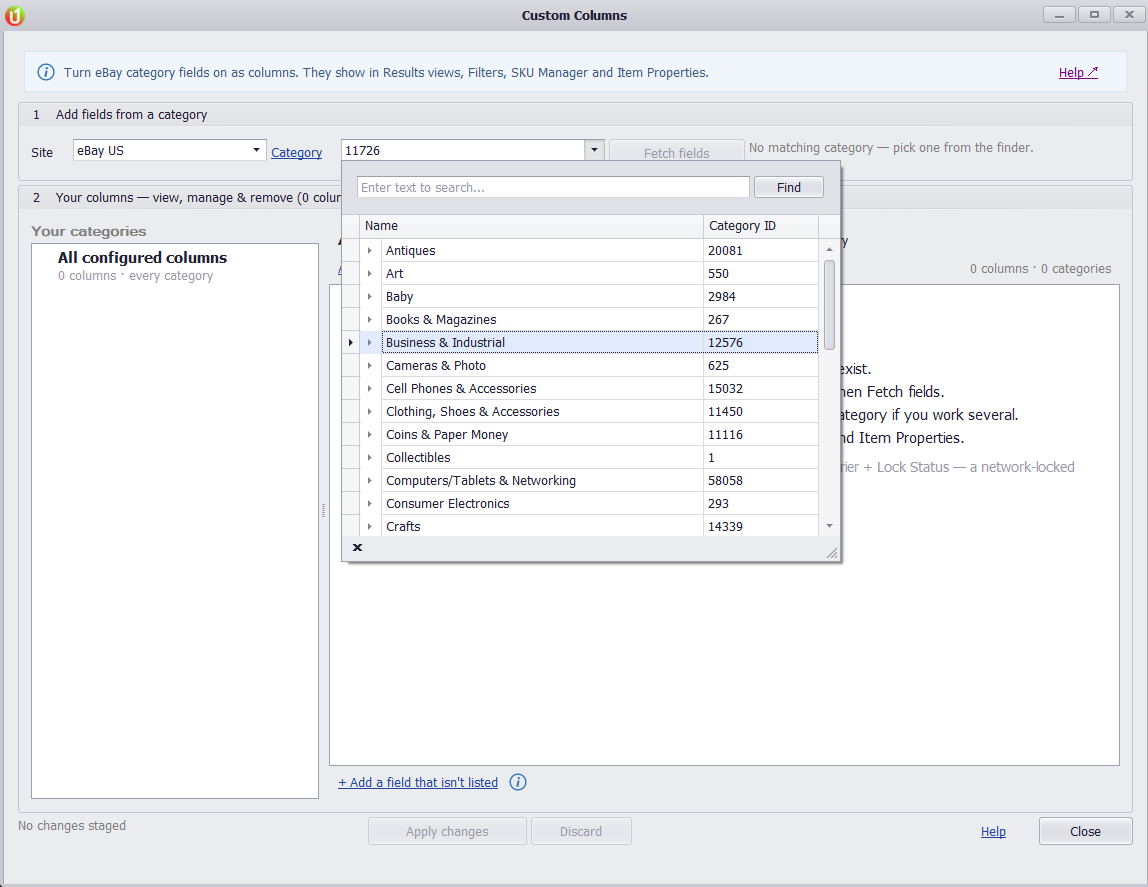1148x887 pixels.
Task: Open the Help link in the banner
Action: pos(1078,72)
